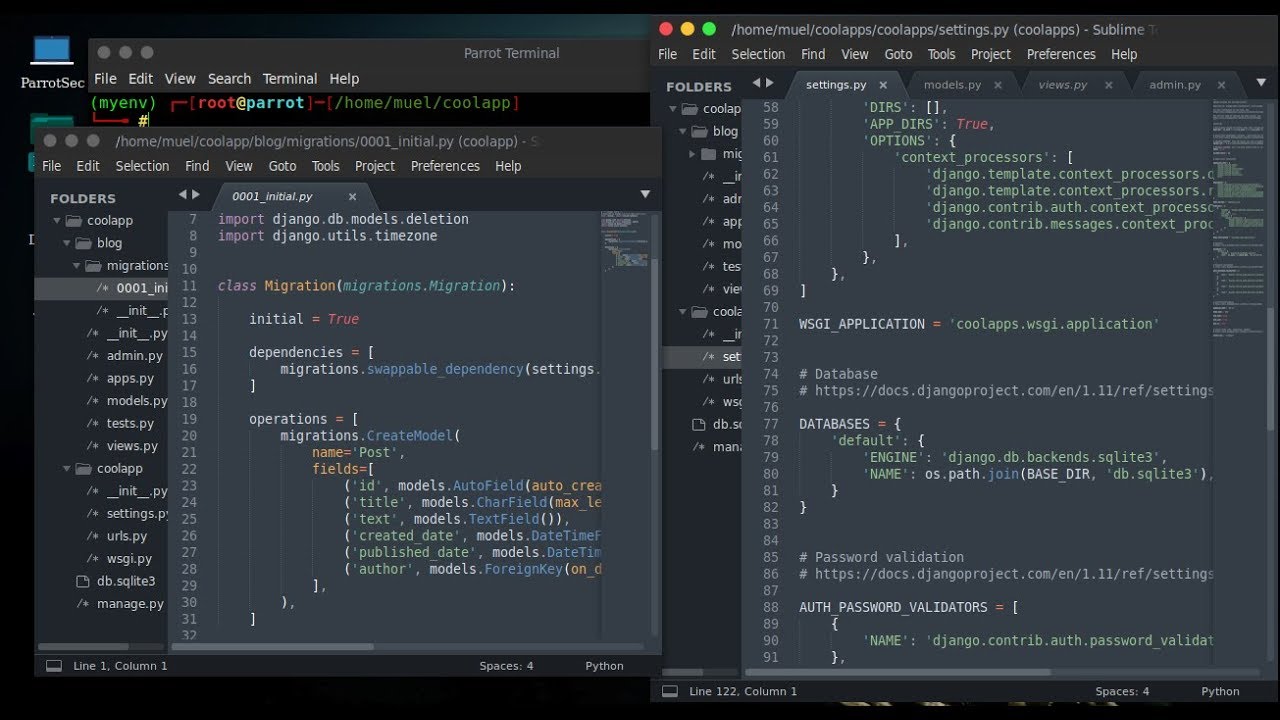Screen dimensions: 1280x720
Task: Collapse the blog folder in settings.py window
Action: click(x=684, y=131)
